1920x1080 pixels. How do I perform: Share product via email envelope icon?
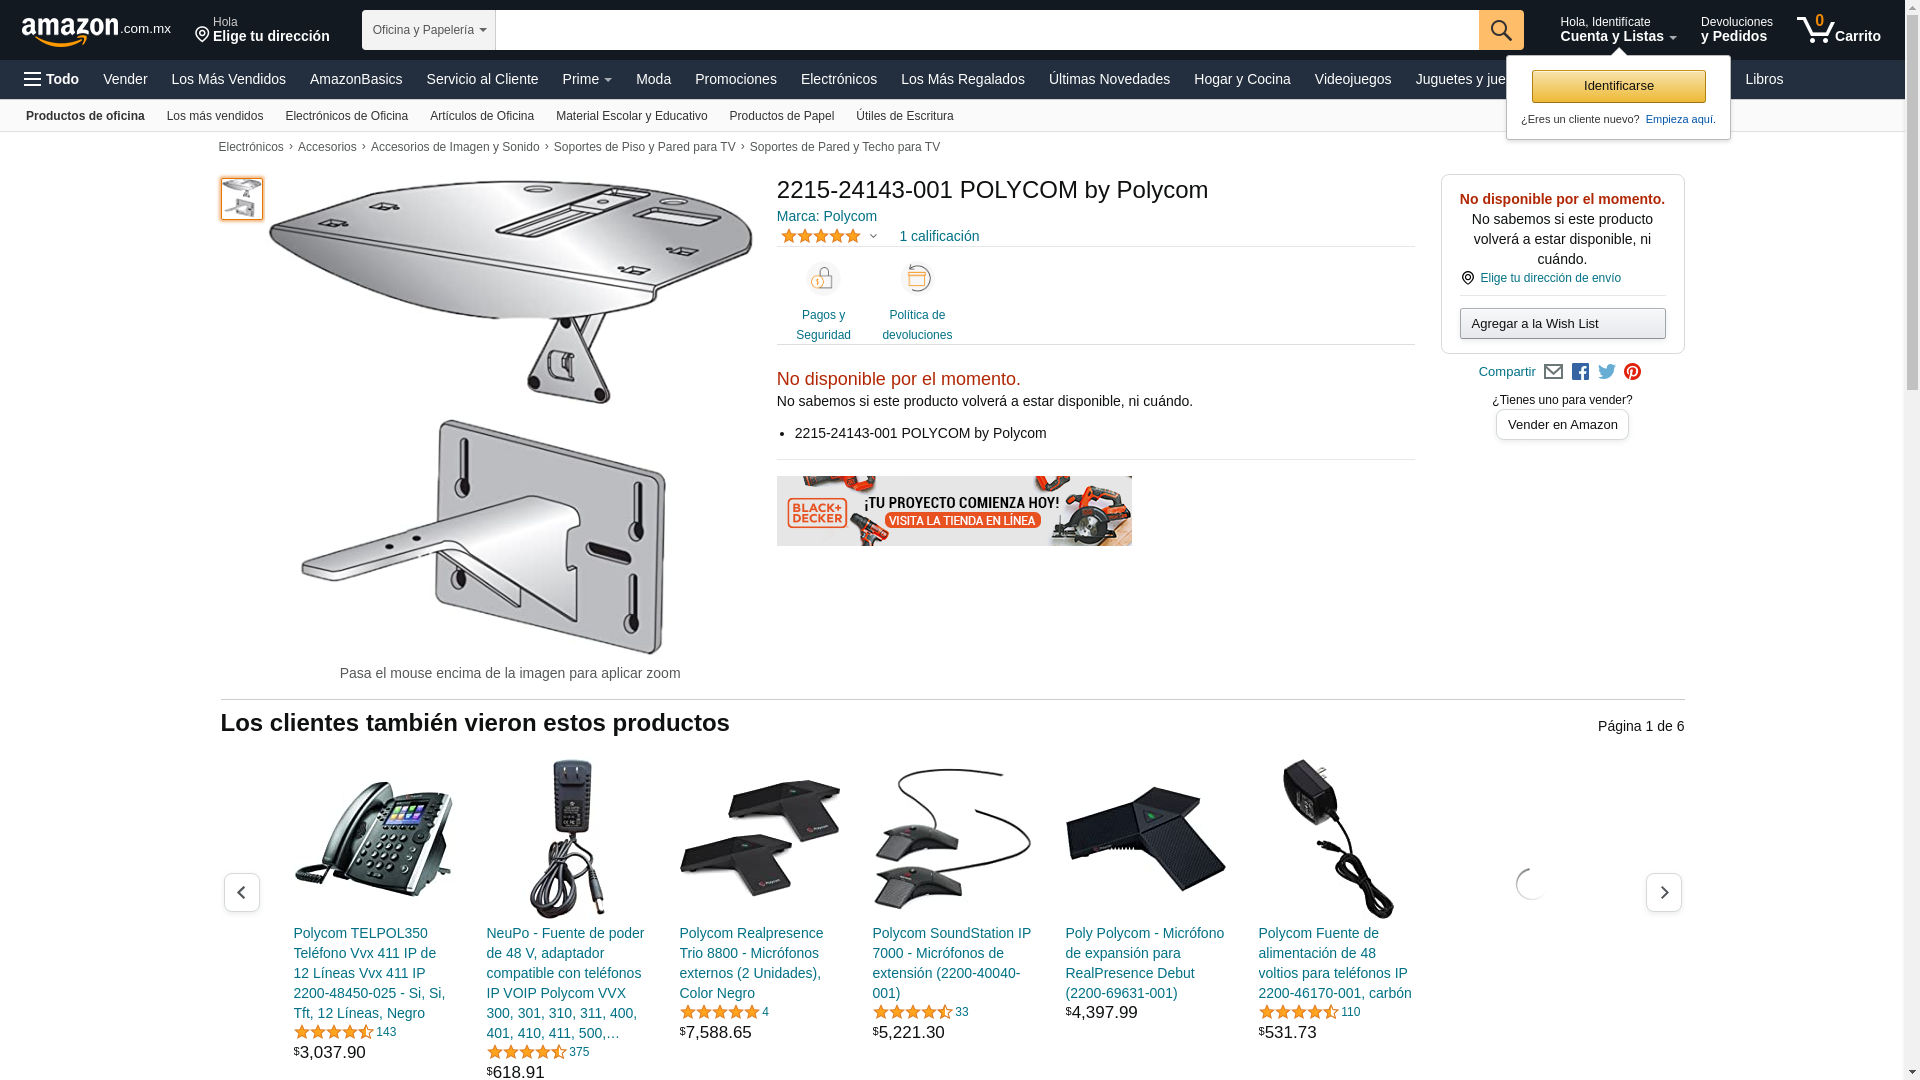pyautogui.click(x=1553, y=372)
